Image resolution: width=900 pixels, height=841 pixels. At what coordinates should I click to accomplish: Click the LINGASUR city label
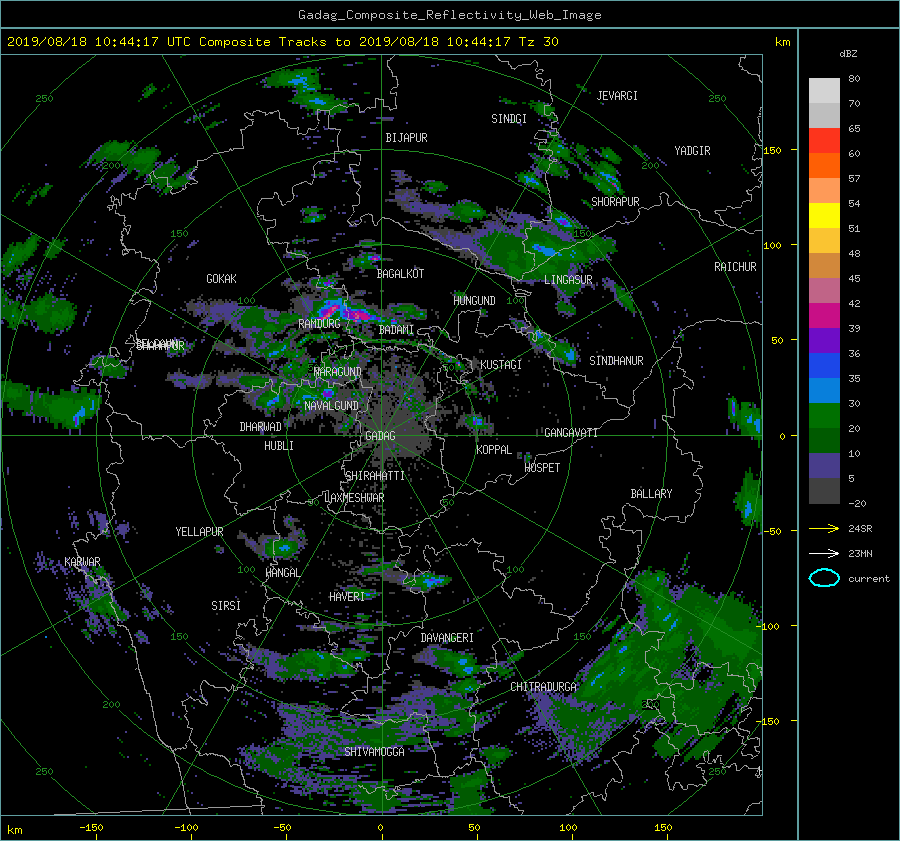(x=568, y=280)
